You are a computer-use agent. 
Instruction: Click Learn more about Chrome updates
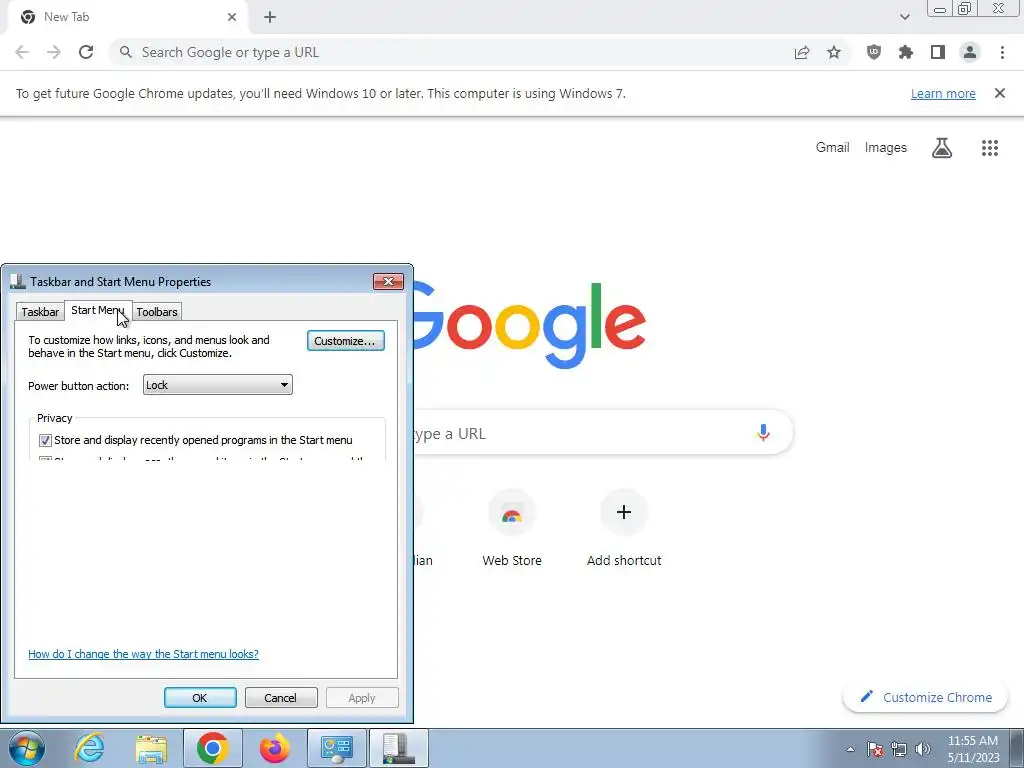click(x=943, y=93)
